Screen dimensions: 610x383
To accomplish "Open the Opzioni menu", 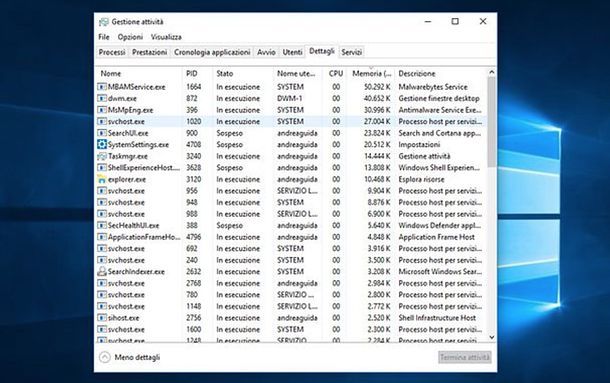I will (130, 37).
